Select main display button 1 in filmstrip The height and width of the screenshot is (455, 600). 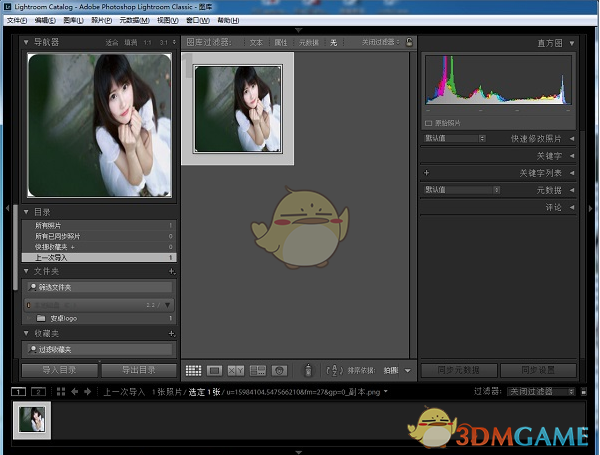point(18,391)
